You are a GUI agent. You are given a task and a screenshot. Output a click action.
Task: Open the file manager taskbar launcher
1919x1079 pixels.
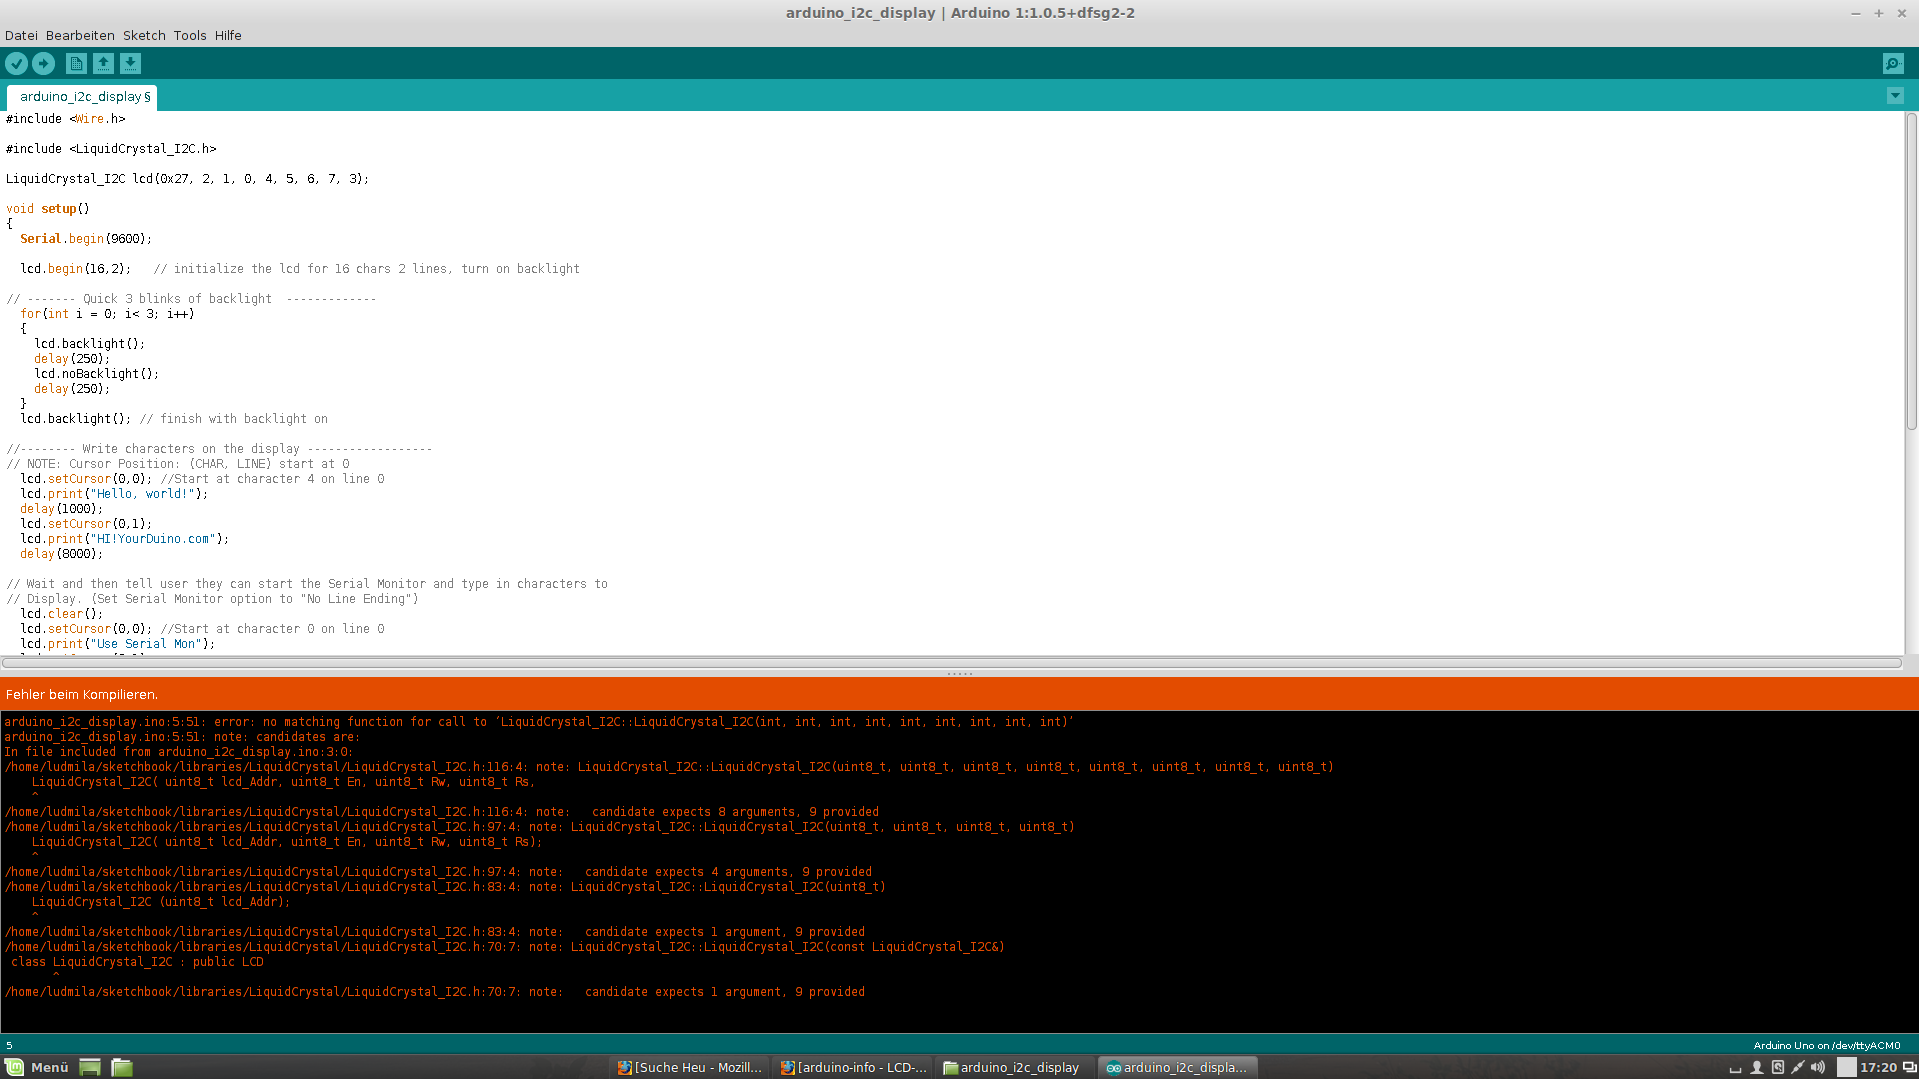(x=122, y=1067)
